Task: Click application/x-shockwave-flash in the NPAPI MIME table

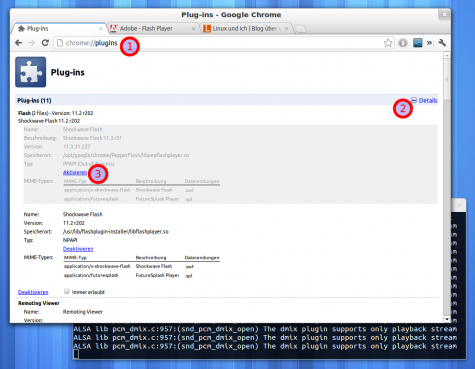Action: [97, 266]
